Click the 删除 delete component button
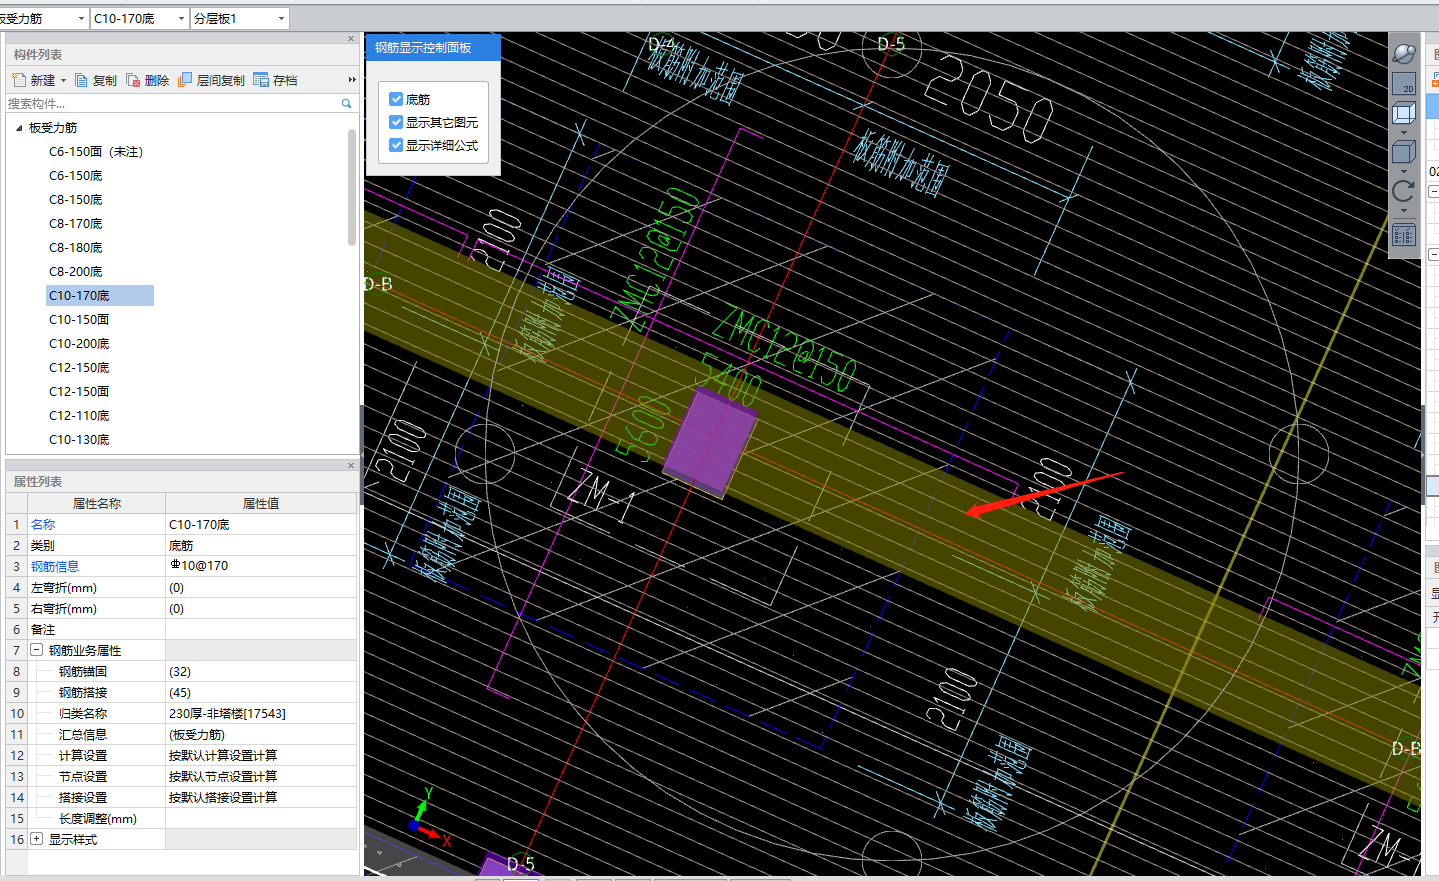The width and height of the screenshot is (1439, 881). [x=148, y=80]
